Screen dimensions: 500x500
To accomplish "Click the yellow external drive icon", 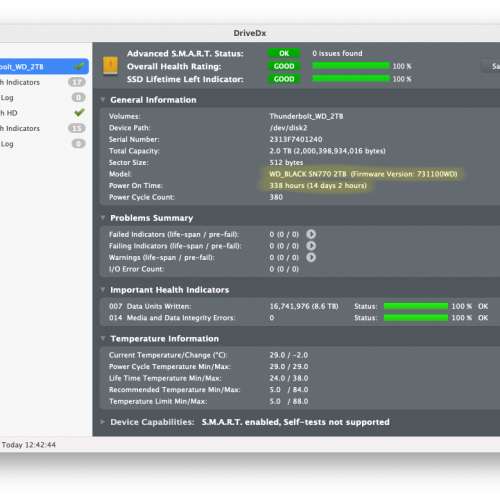I will 110,66.
